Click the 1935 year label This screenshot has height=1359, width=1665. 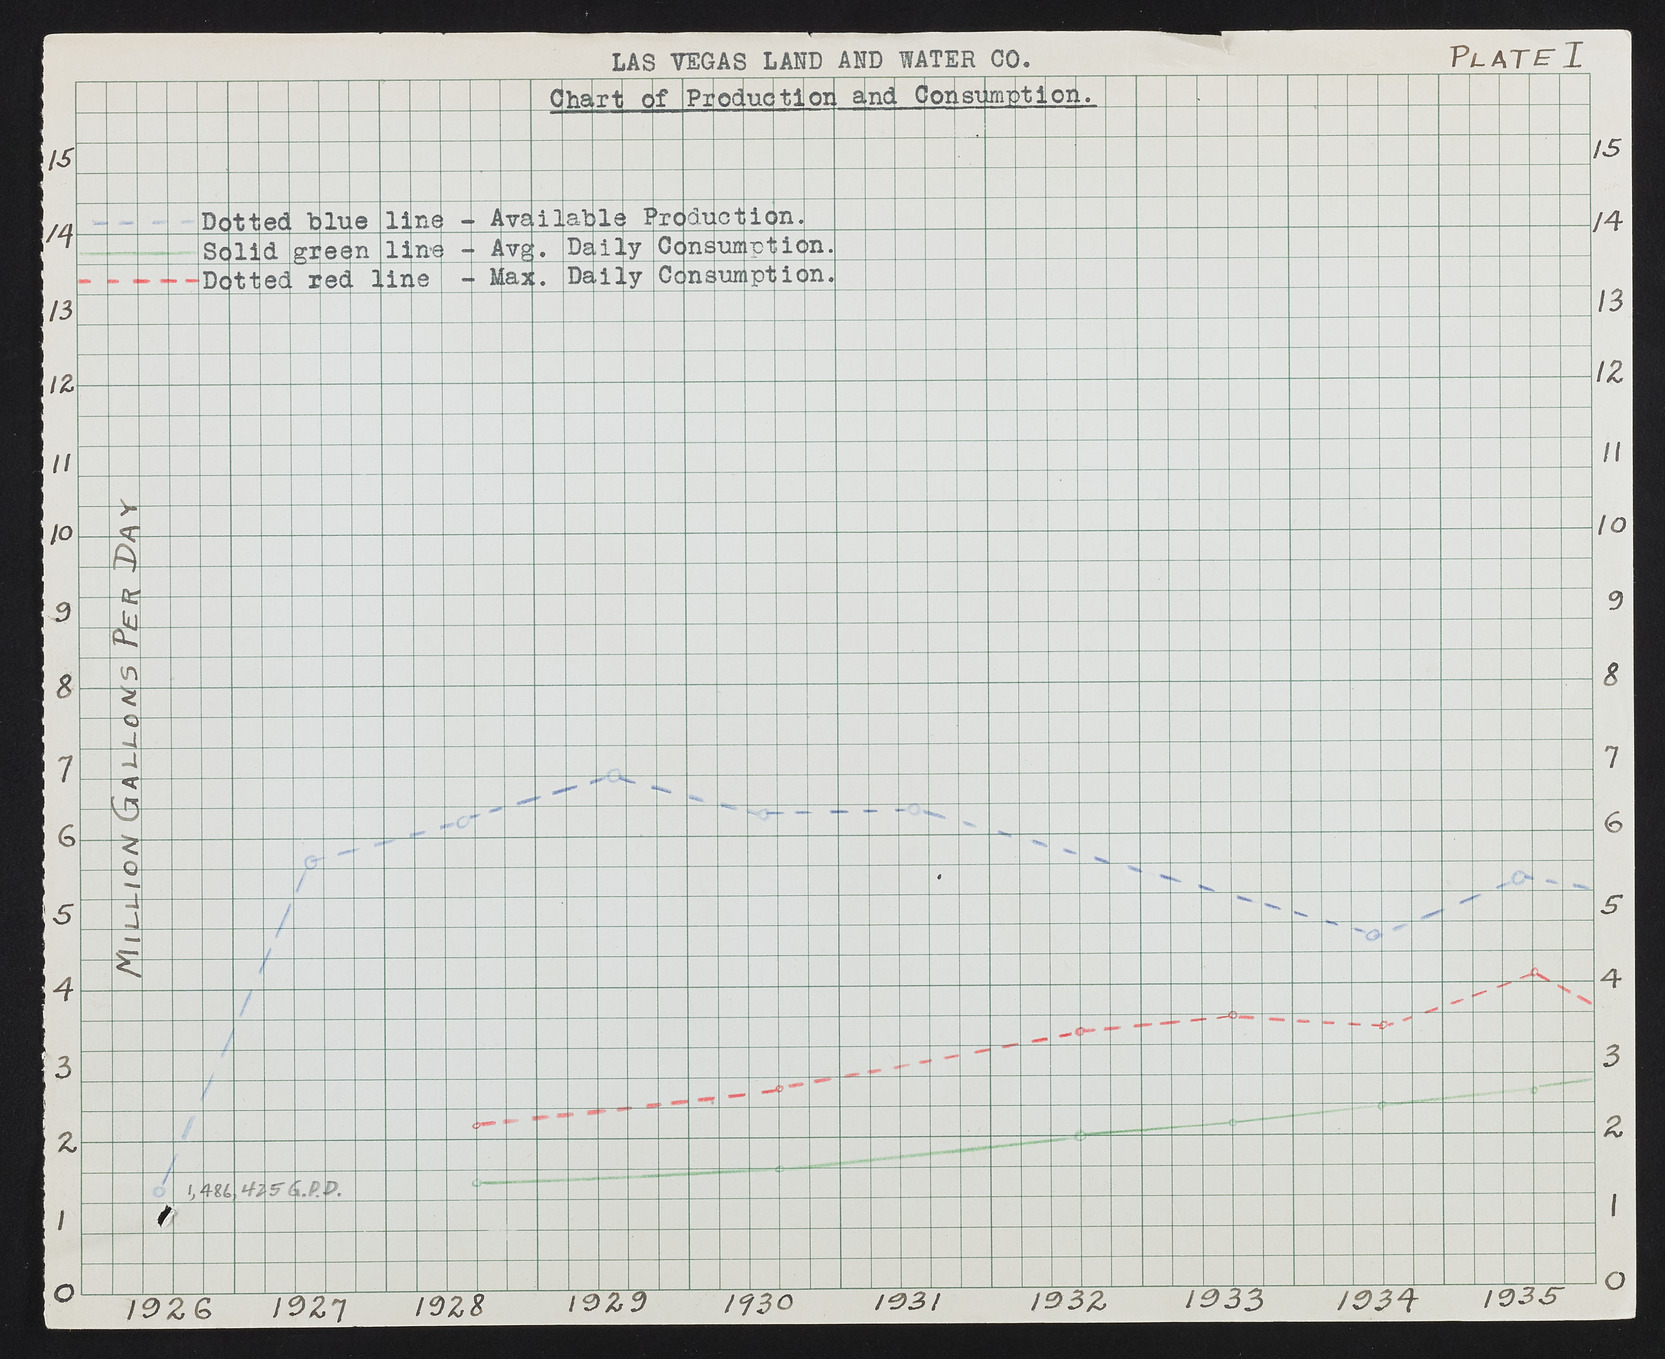coord(1521,1298)
